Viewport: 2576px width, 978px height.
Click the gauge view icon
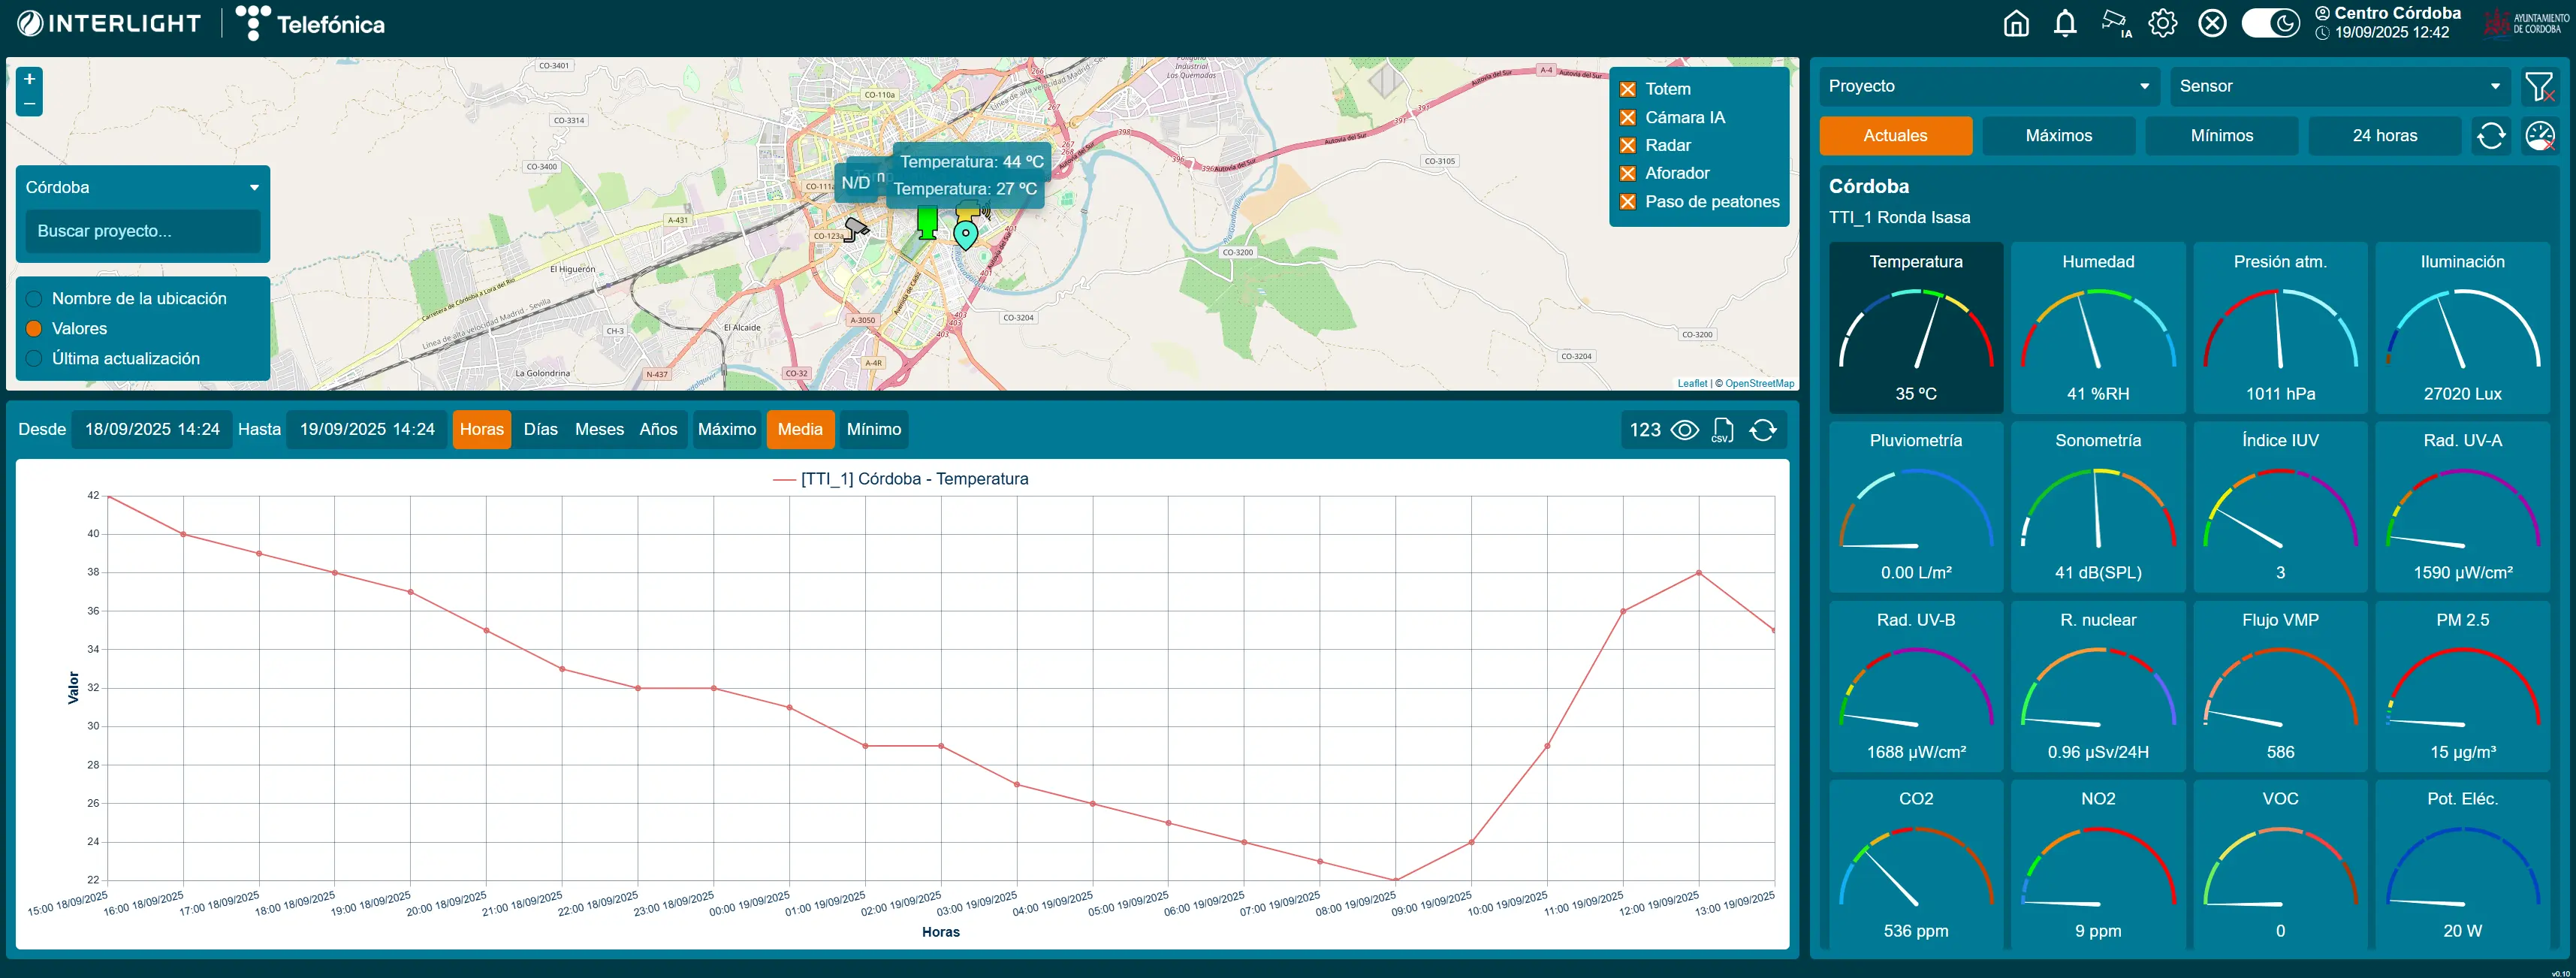pyautogui.click(x=2540, y=136)
